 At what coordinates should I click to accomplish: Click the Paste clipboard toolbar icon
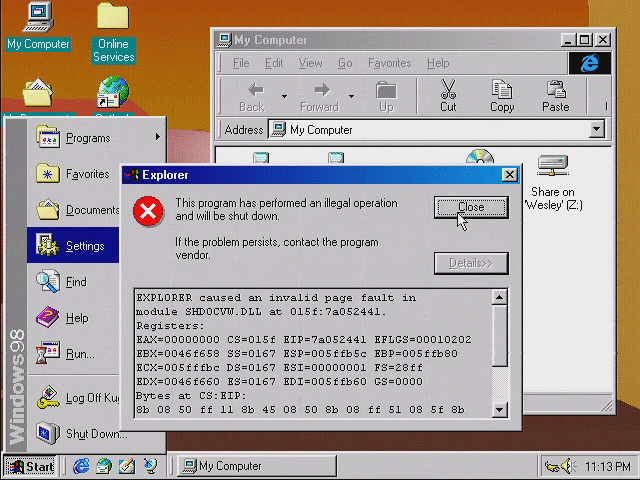tap(556, 89)
